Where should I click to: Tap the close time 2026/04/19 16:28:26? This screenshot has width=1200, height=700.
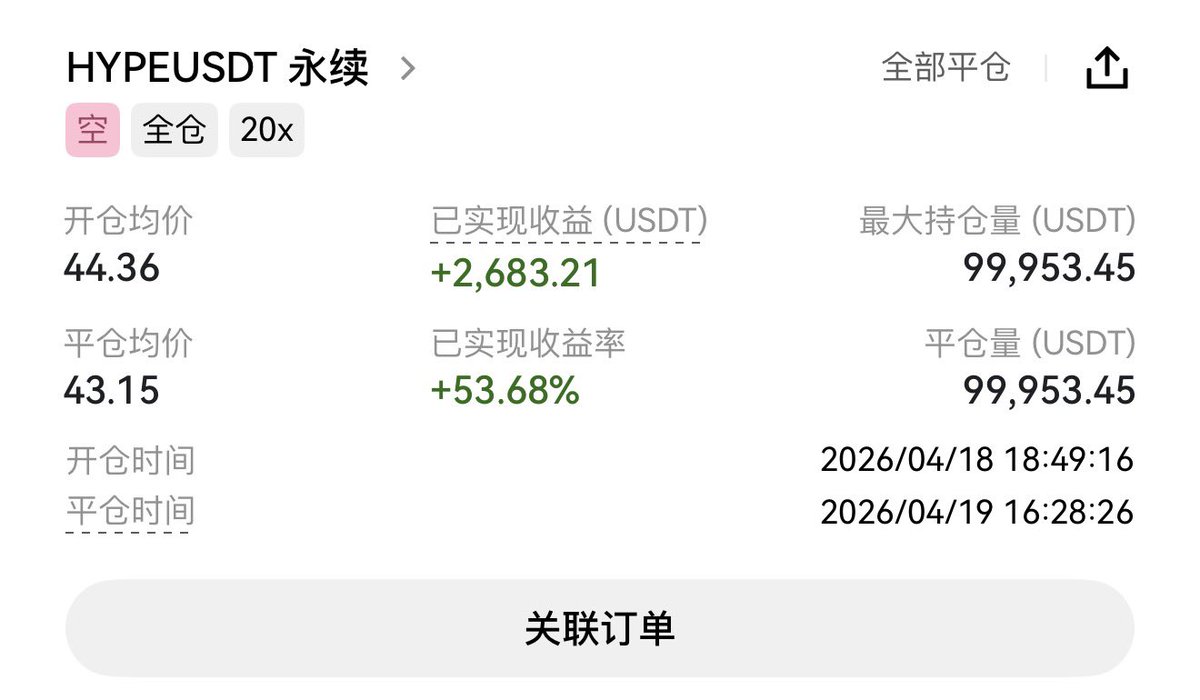[x=977, y=512]
